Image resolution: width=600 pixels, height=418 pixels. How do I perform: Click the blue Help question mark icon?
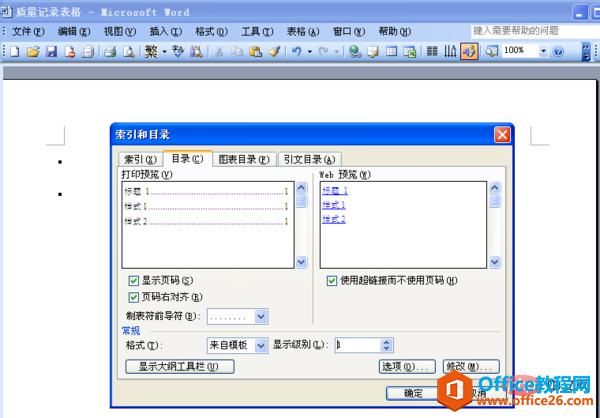pos(558,51)
